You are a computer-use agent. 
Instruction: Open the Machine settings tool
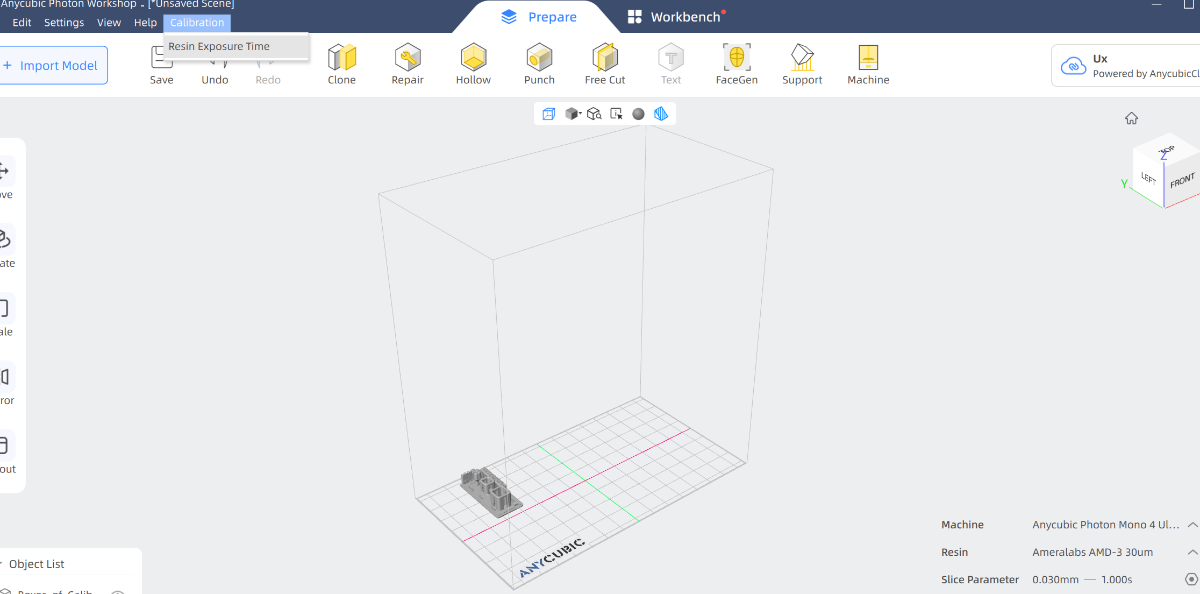868,65
